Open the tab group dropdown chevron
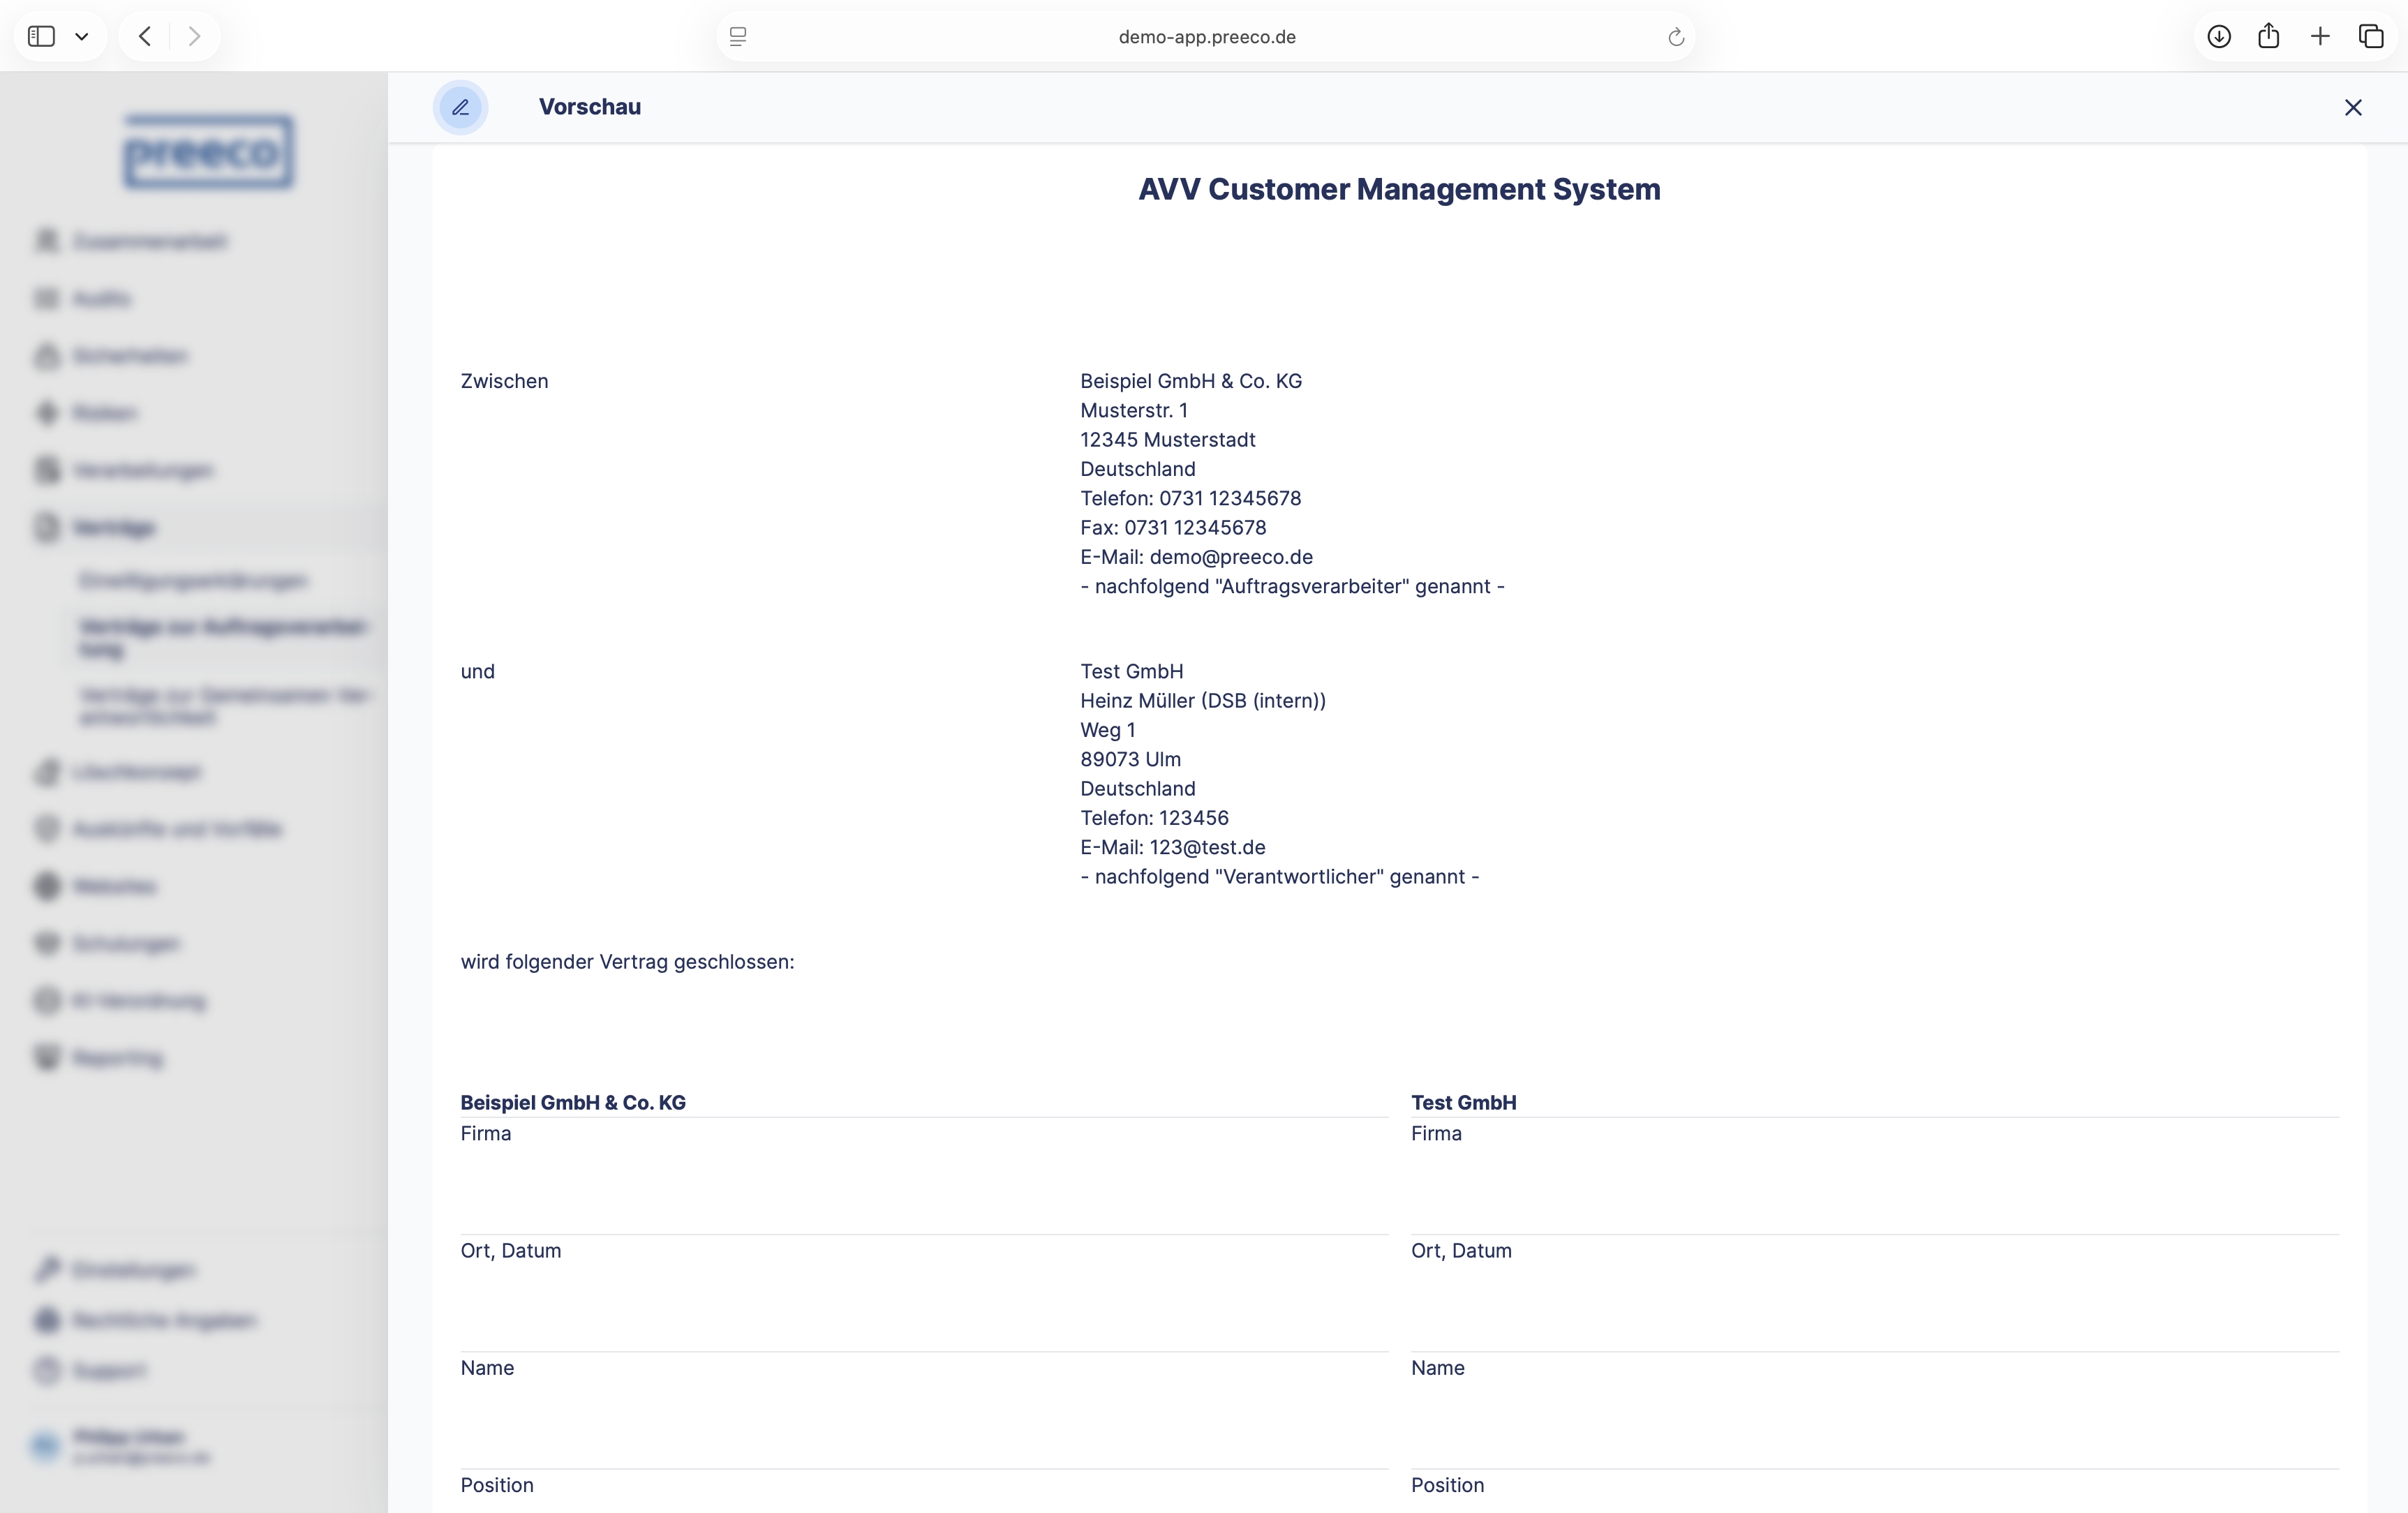The width and height of the screenshot is (2408, 1513). tap(82, 37)
